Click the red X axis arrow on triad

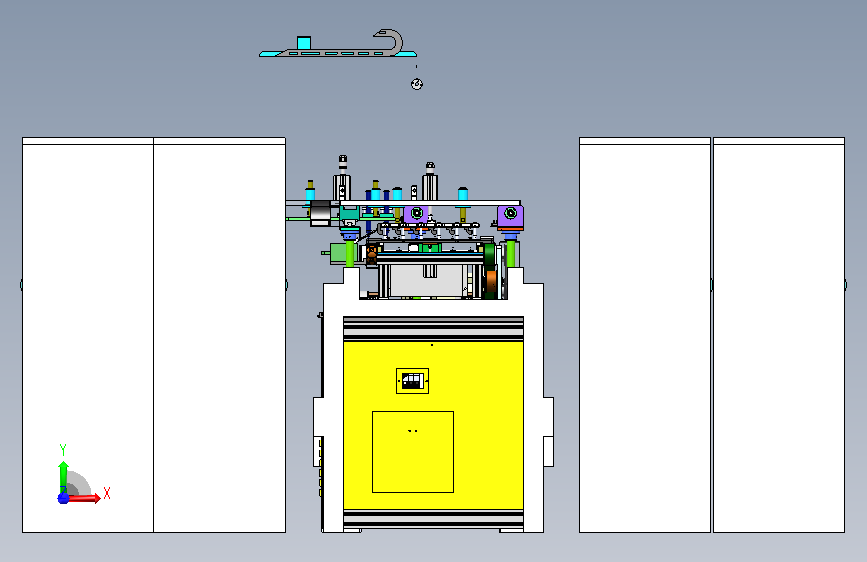pyautogui.click(x=86, y=498)
